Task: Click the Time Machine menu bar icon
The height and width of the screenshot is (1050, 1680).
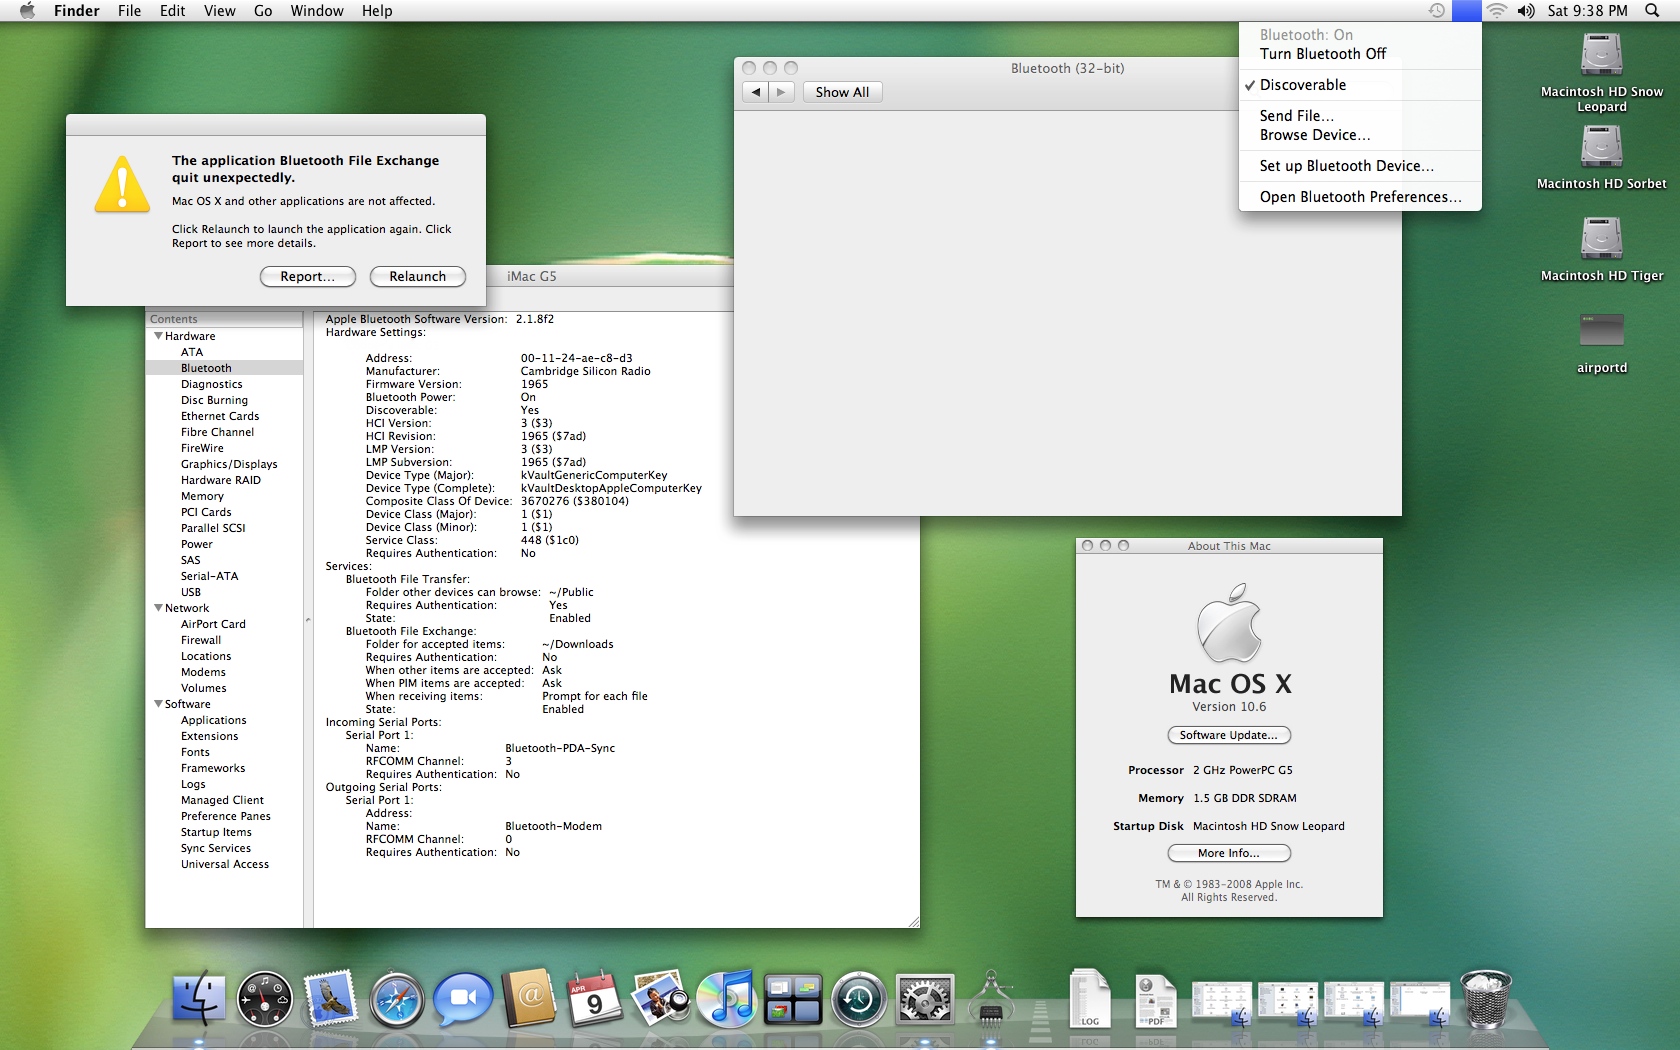Action: click(1437, 11)
